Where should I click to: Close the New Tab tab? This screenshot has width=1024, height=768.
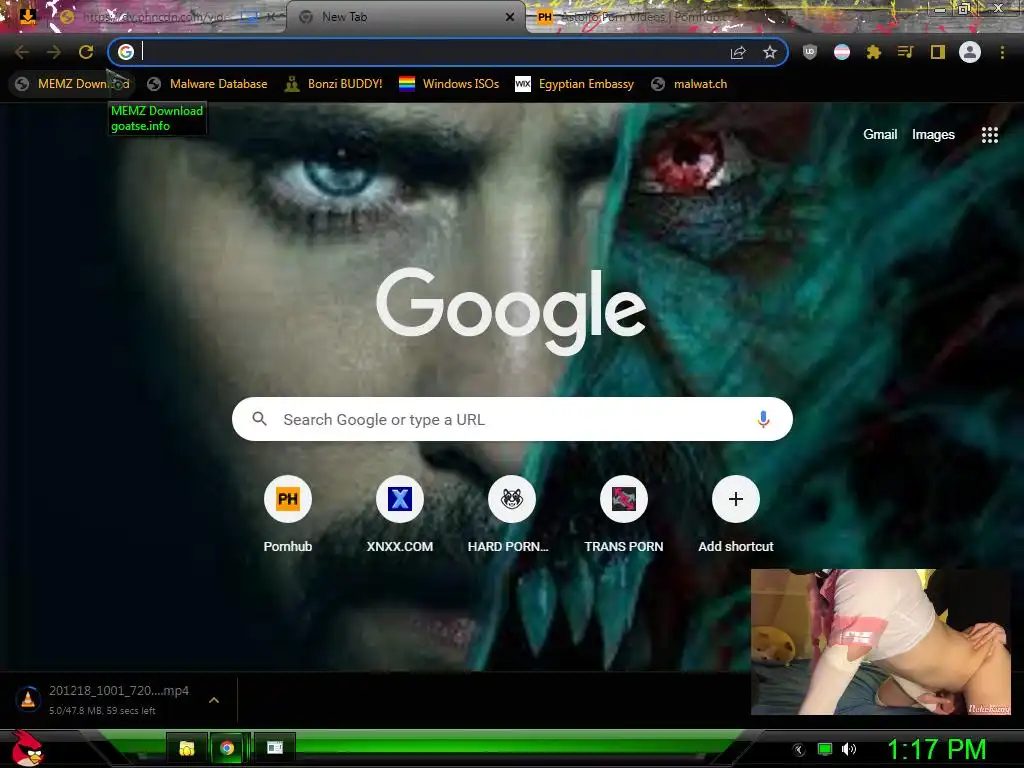(510, 17)
